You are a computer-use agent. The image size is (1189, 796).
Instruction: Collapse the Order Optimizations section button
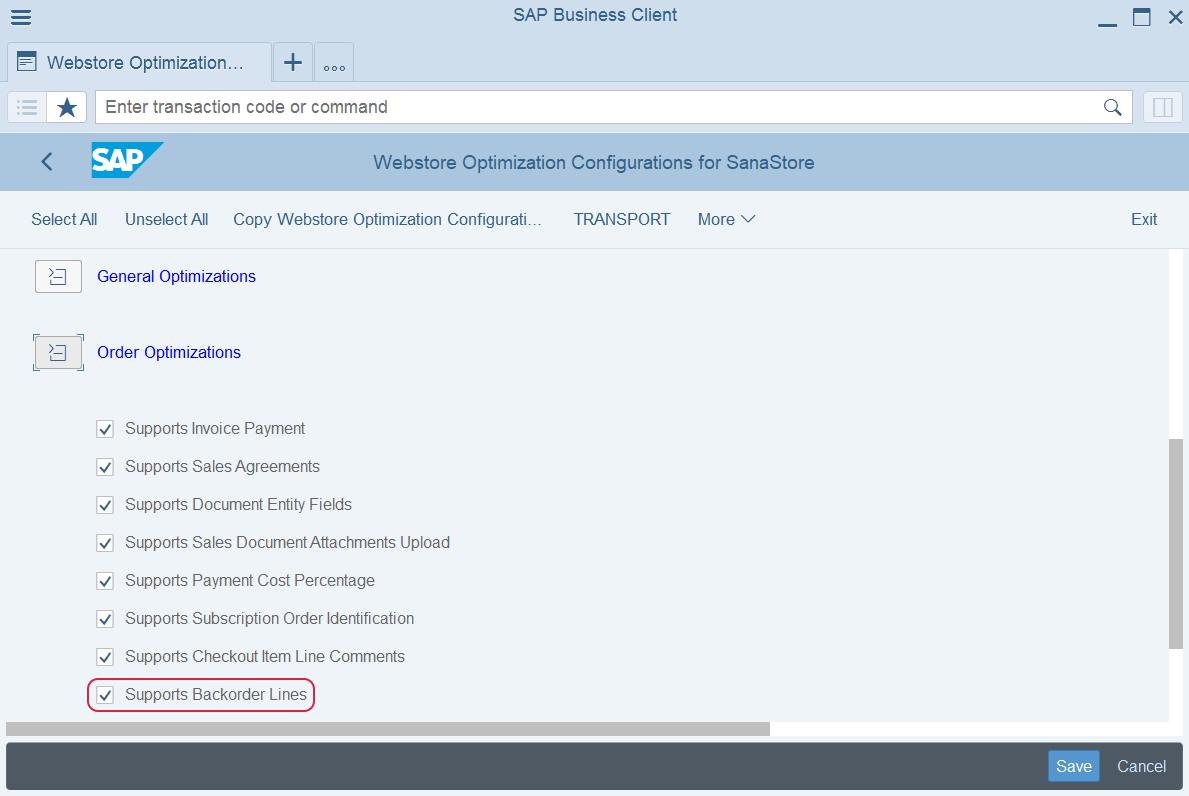pyautogui.click(x=58, y=353)
